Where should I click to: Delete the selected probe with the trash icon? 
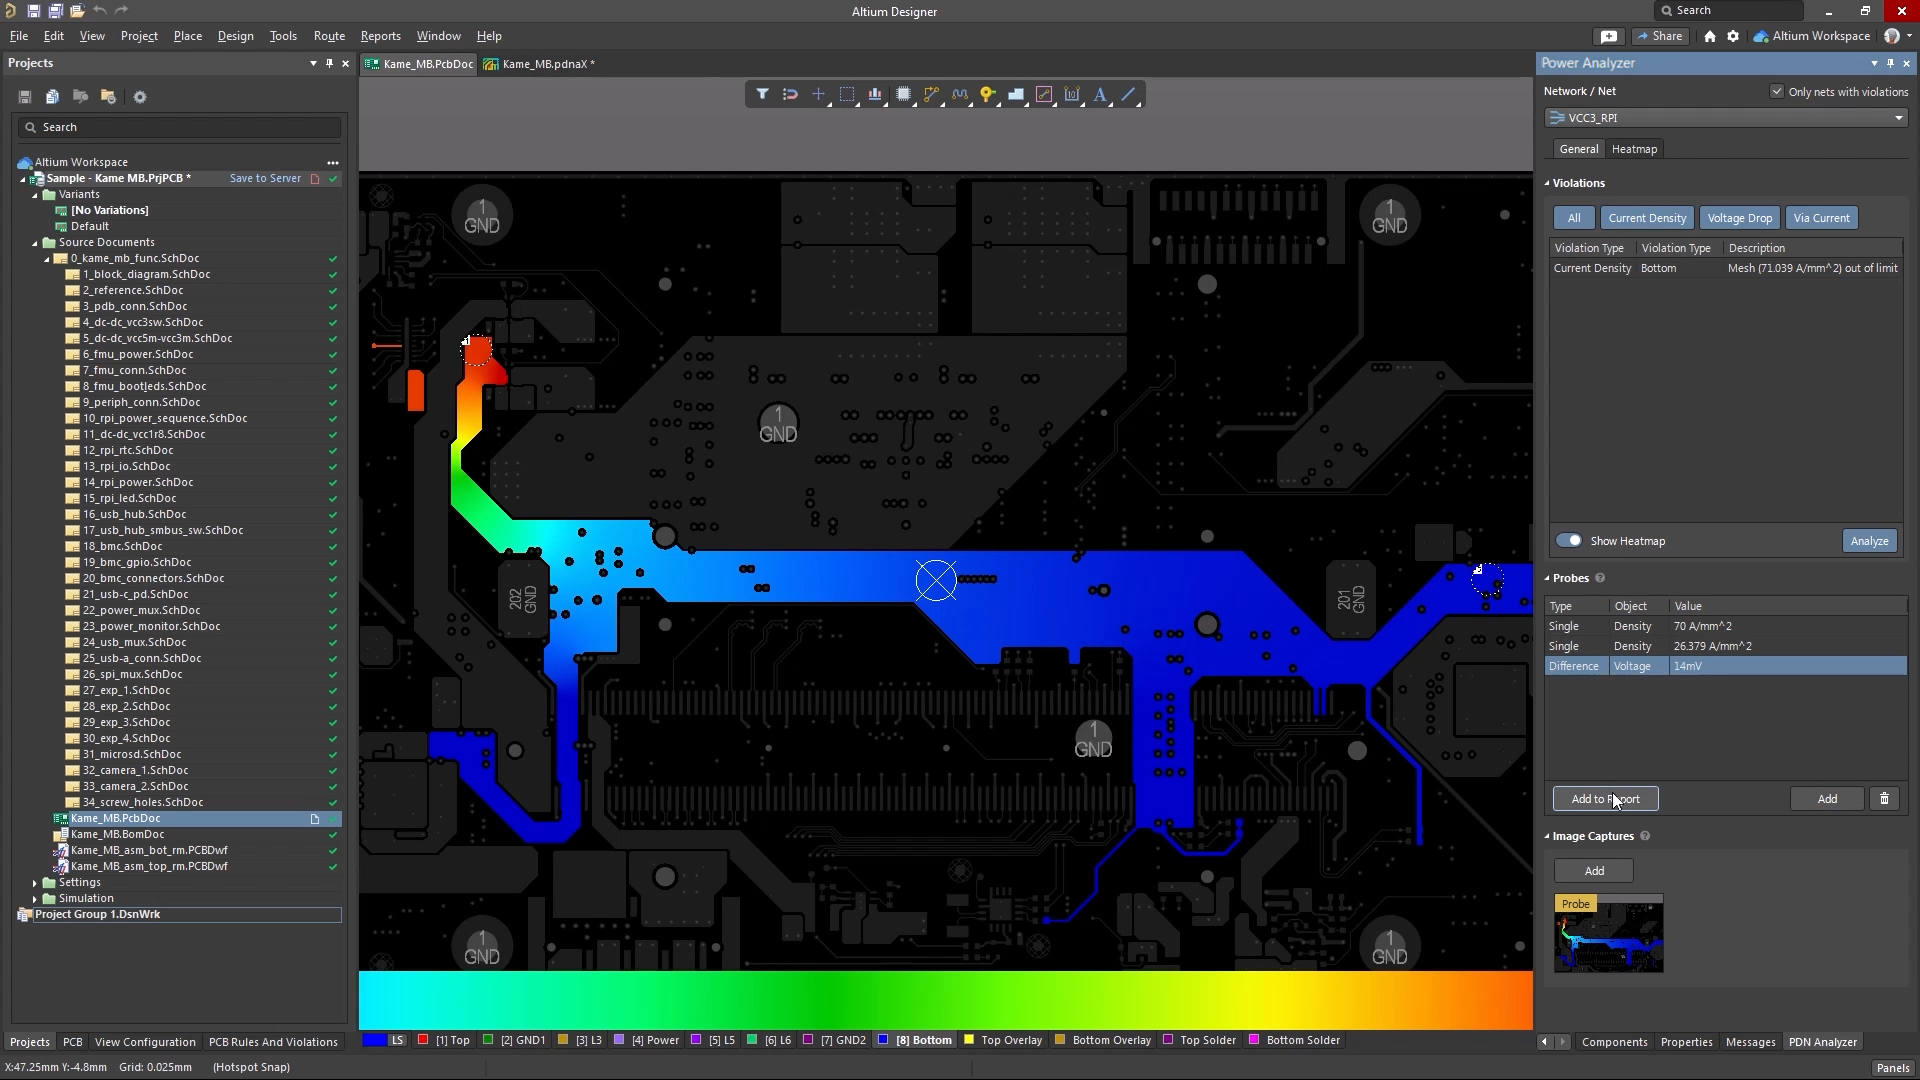1884,799
